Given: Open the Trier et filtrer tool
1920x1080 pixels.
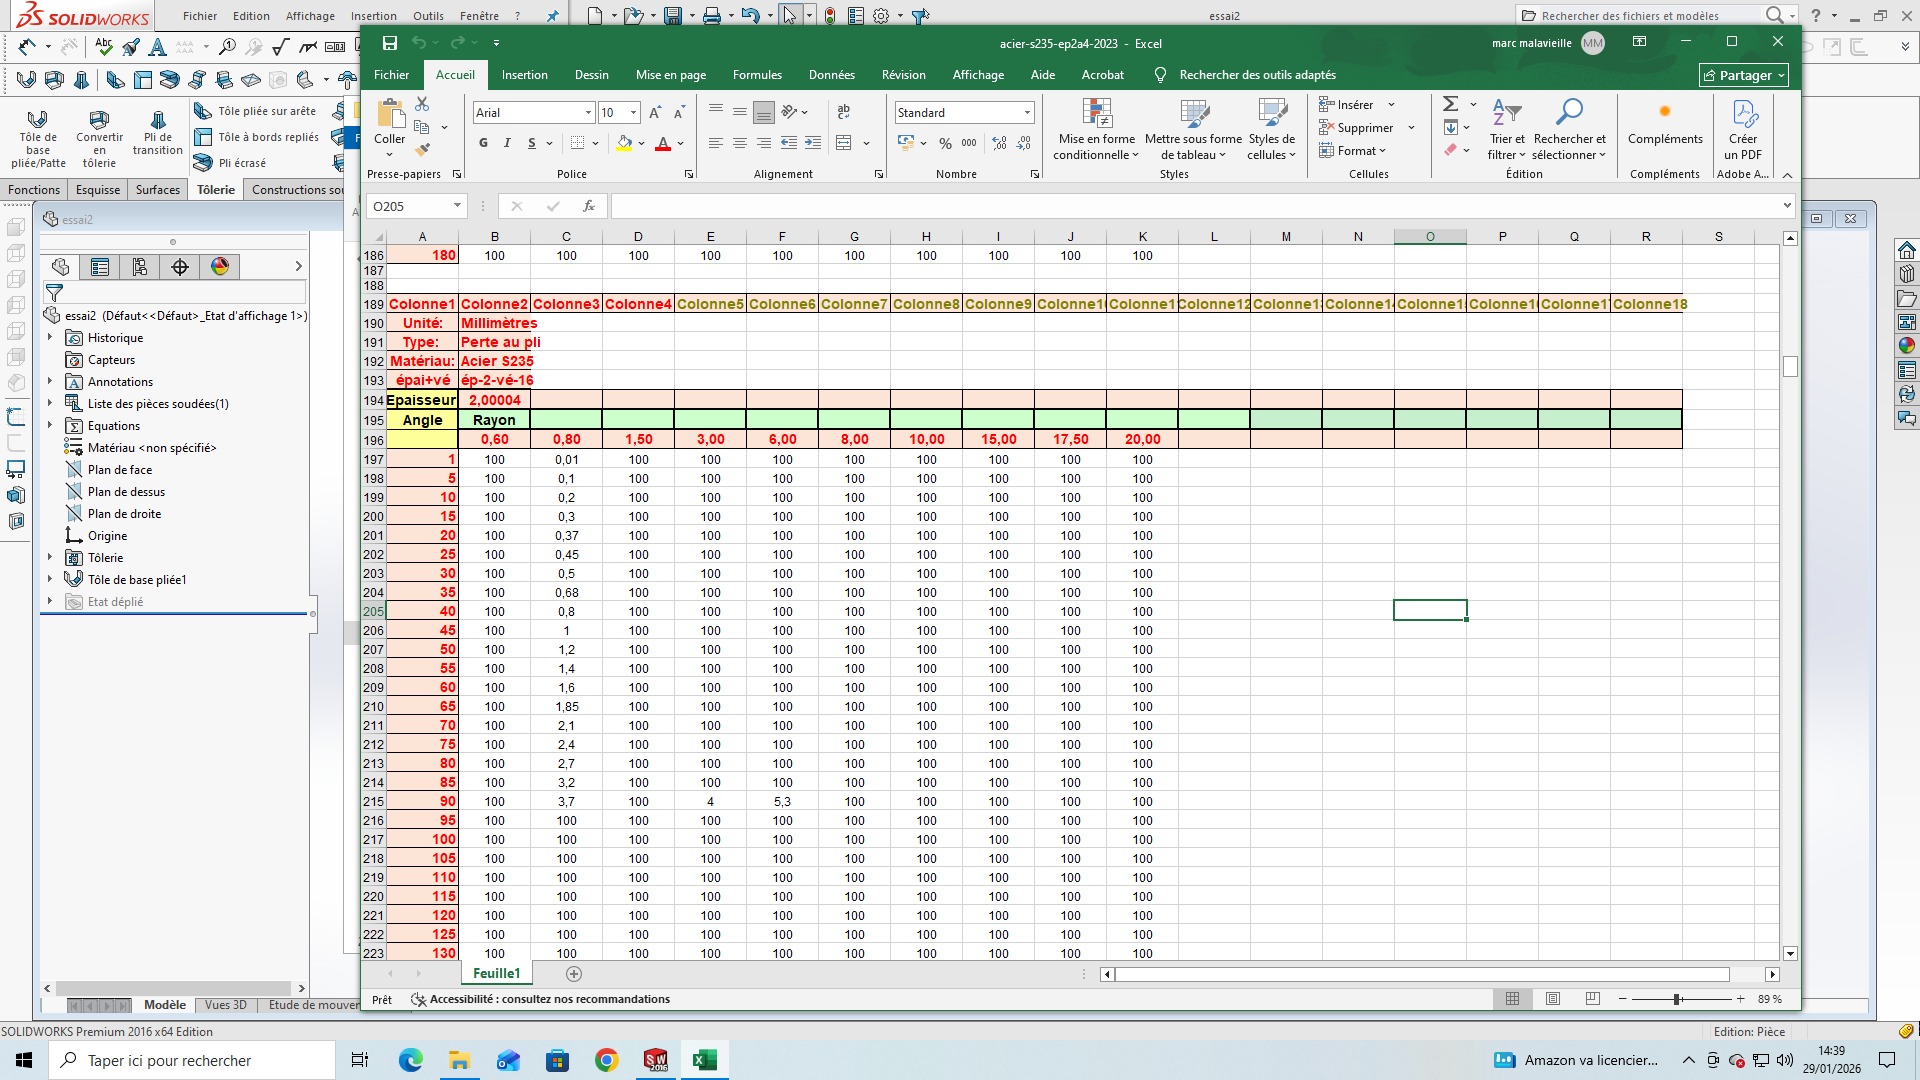Looking at the screenshot, I should tap(1506, 112).
